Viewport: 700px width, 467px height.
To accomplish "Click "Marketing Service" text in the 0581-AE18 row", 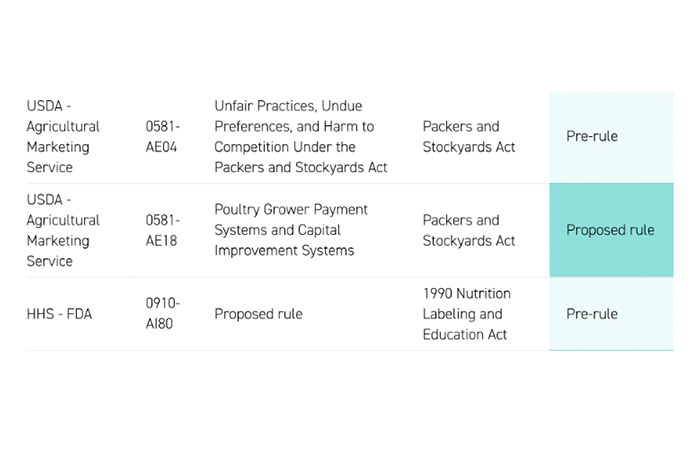I will [57, 251].
